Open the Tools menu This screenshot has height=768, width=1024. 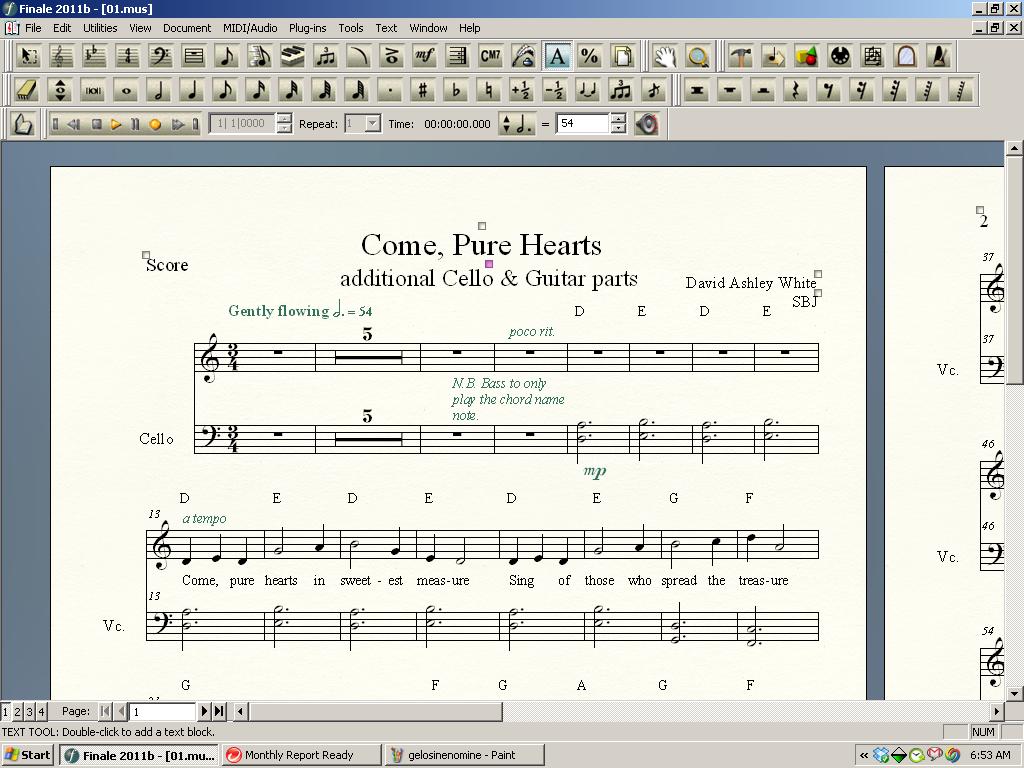pos(351,28)
